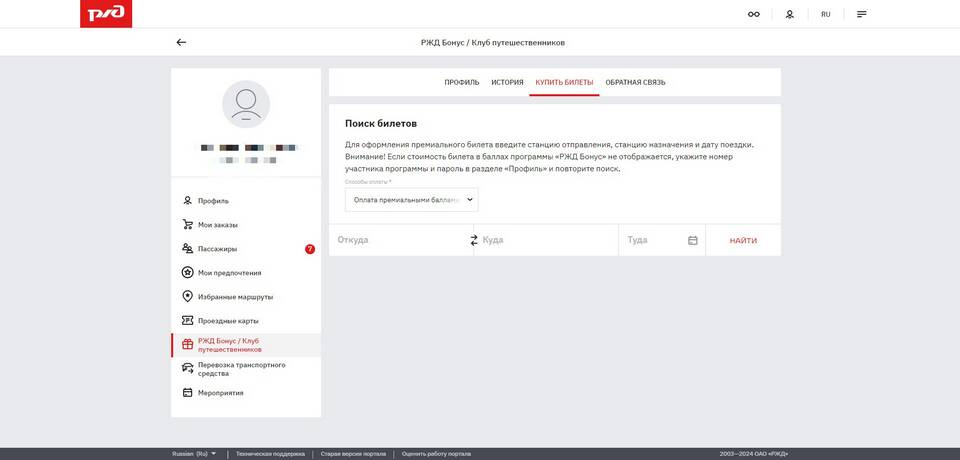Open Мероприятия in the sidebar
The height and width of the screenshot is (460, 960).
246,393
